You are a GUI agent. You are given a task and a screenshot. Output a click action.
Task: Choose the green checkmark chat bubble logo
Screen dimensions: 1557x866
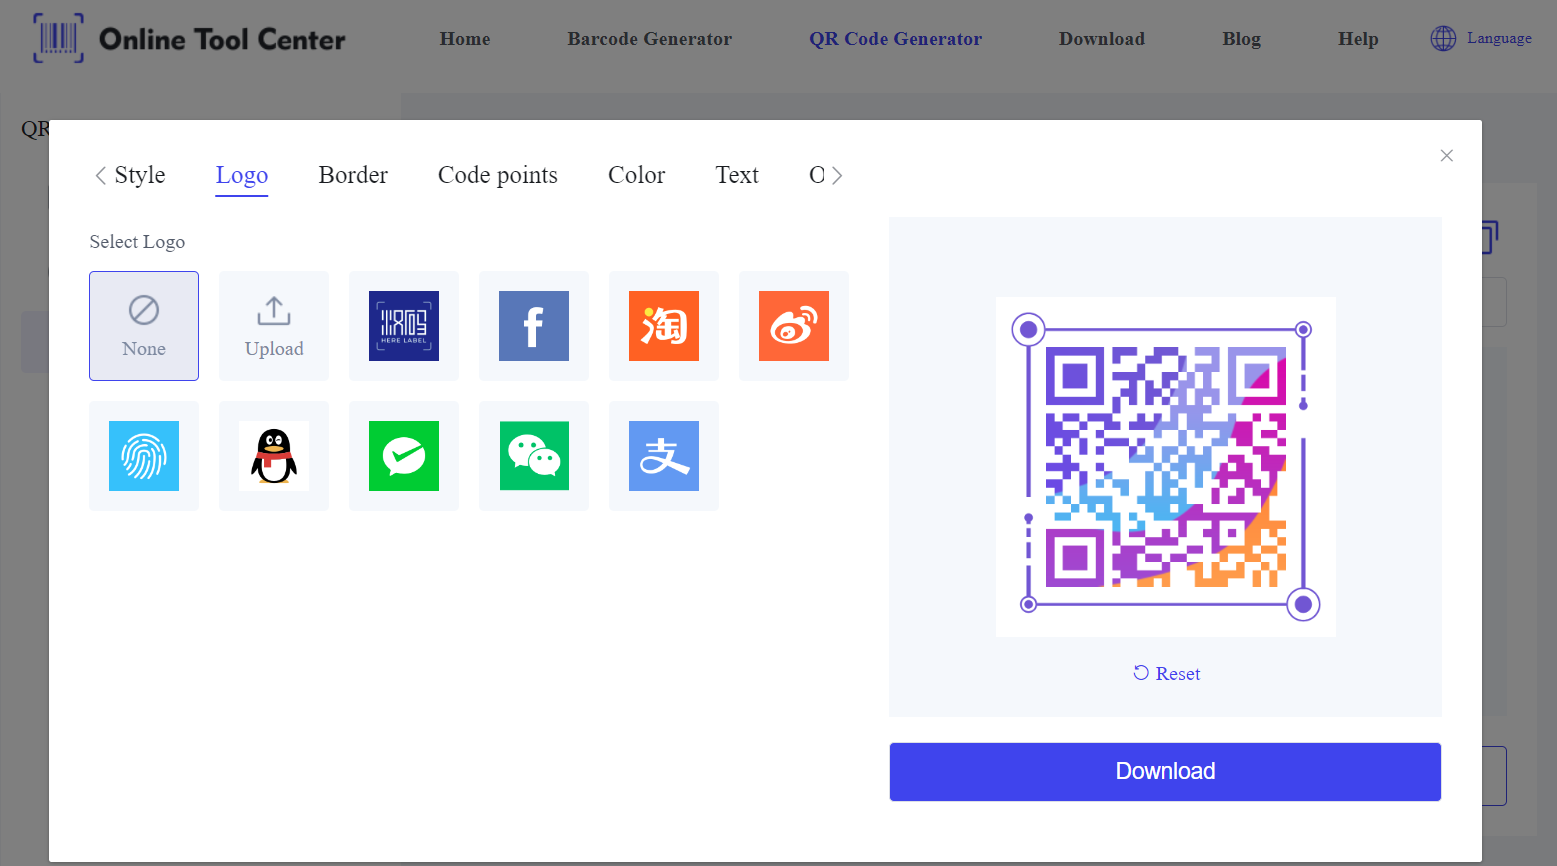click(404, 456)
